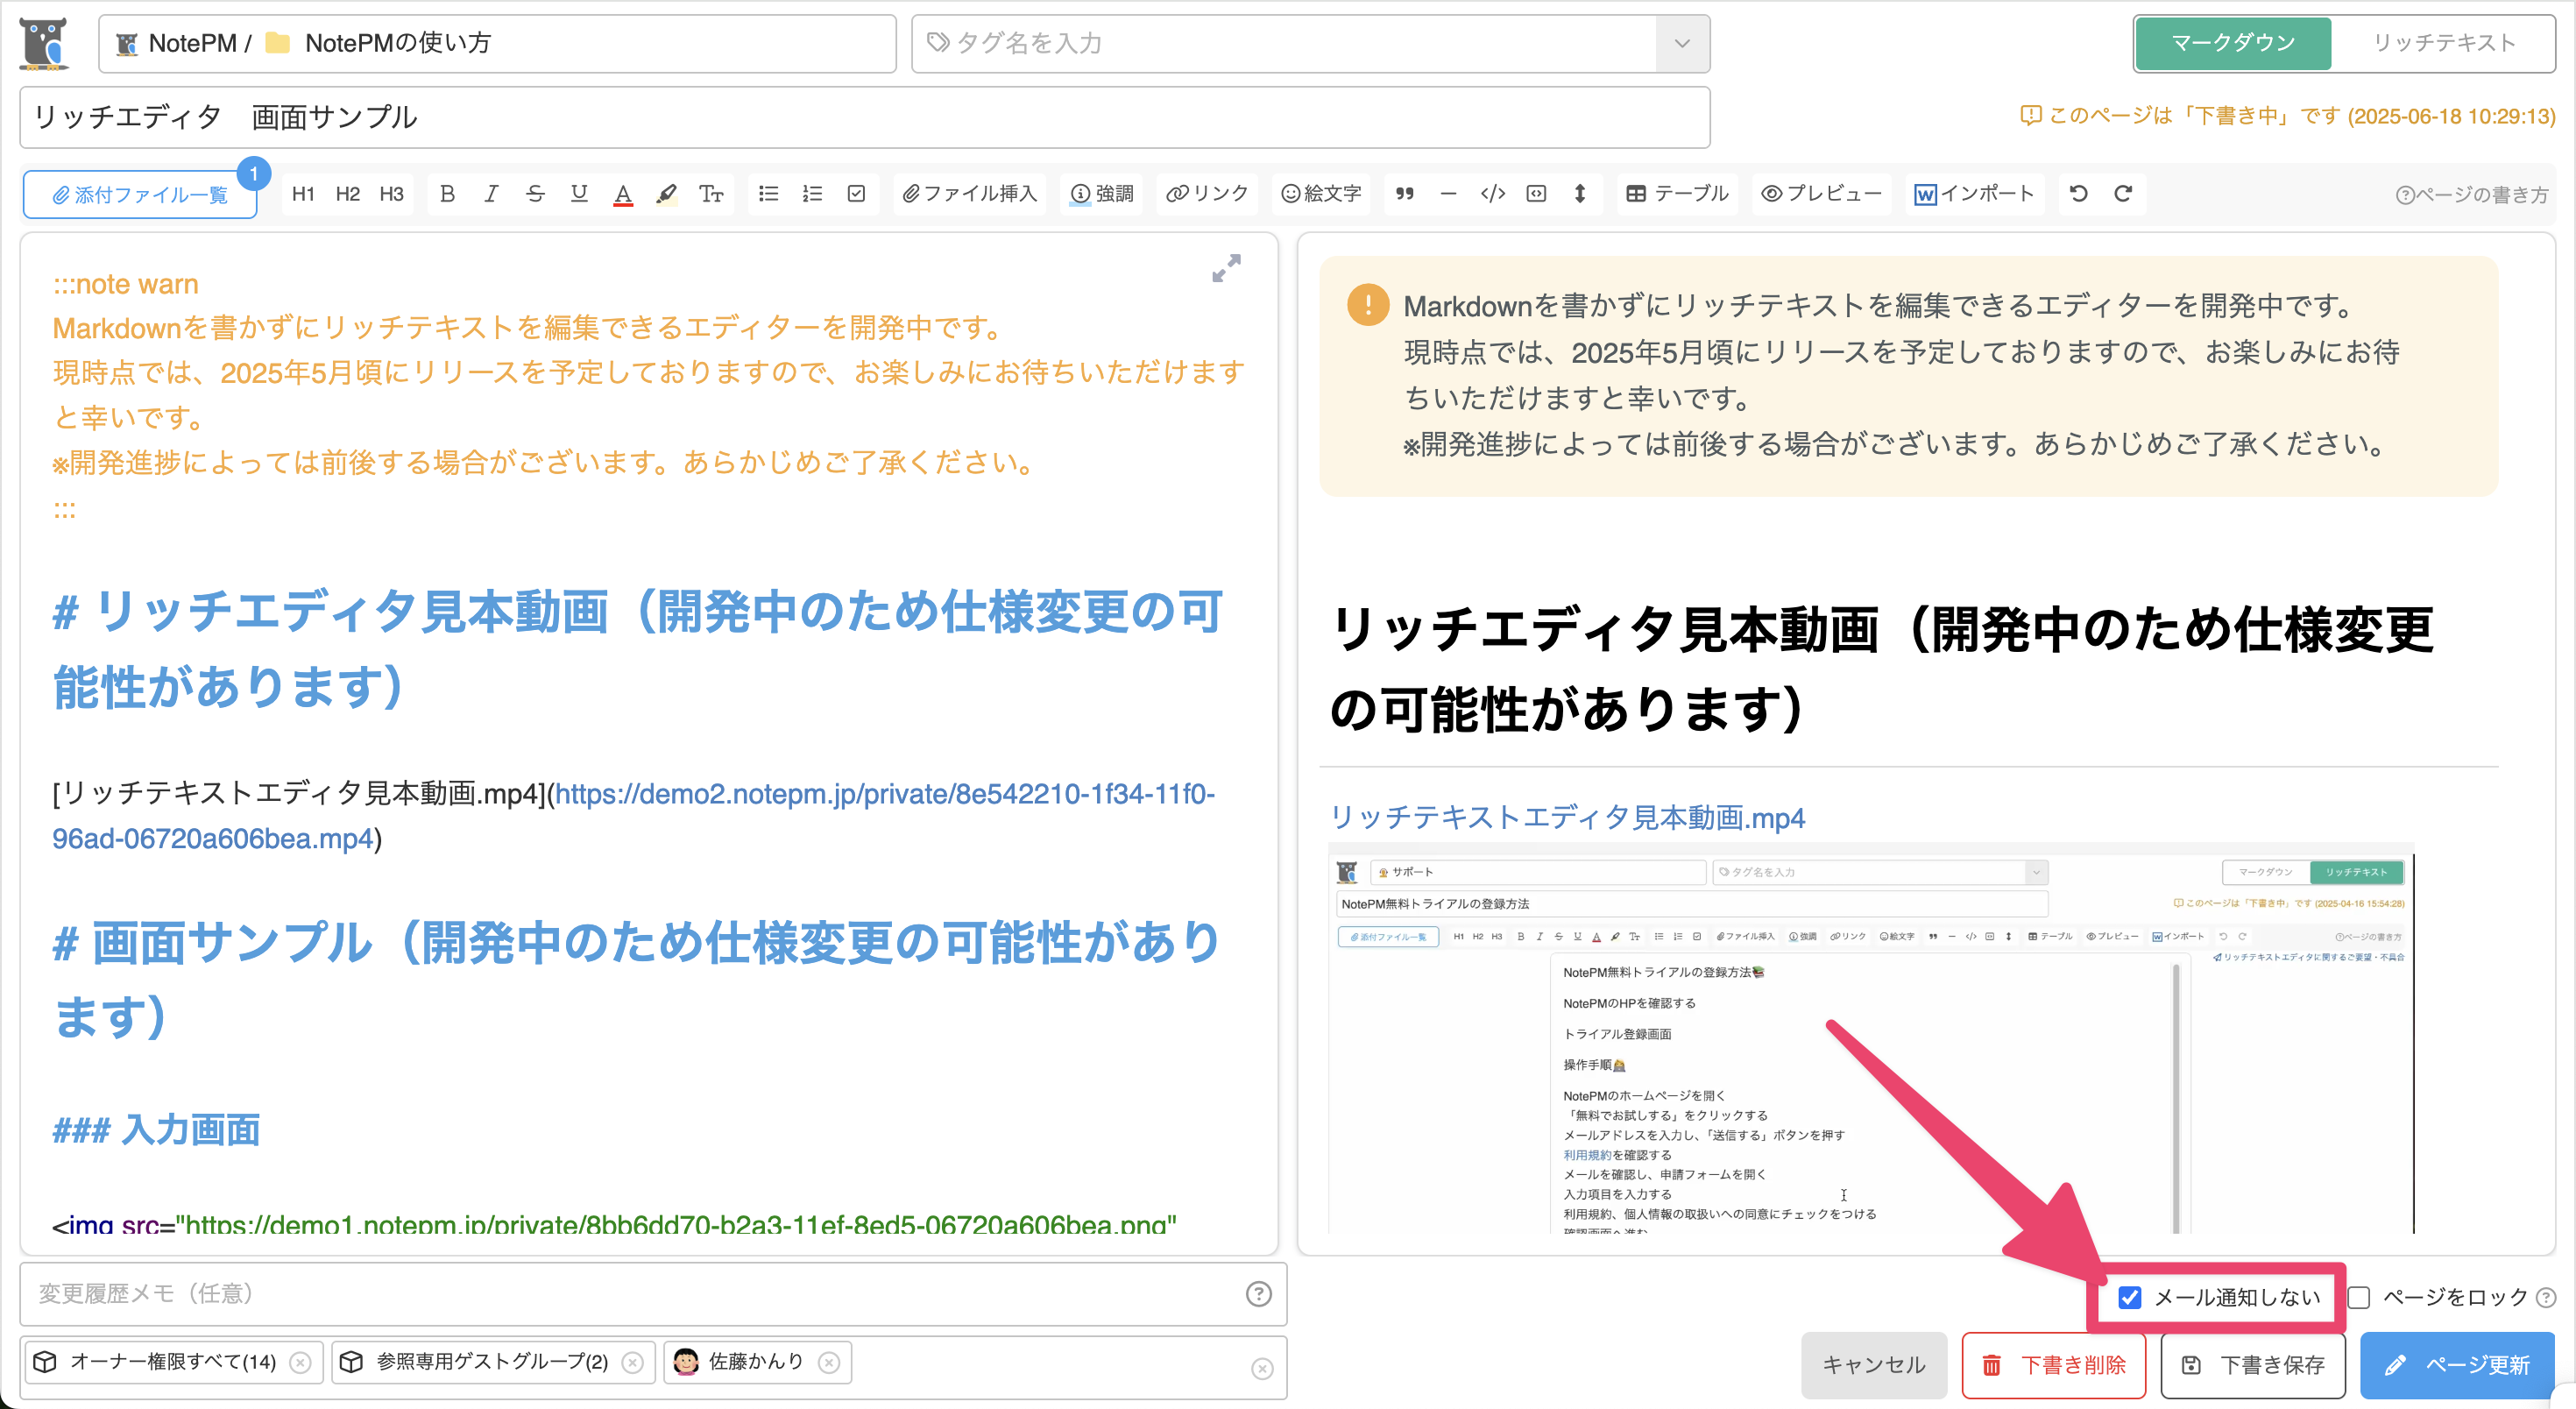
Task: Click the 下書き削除 button
Action: click(2053, 1365)
